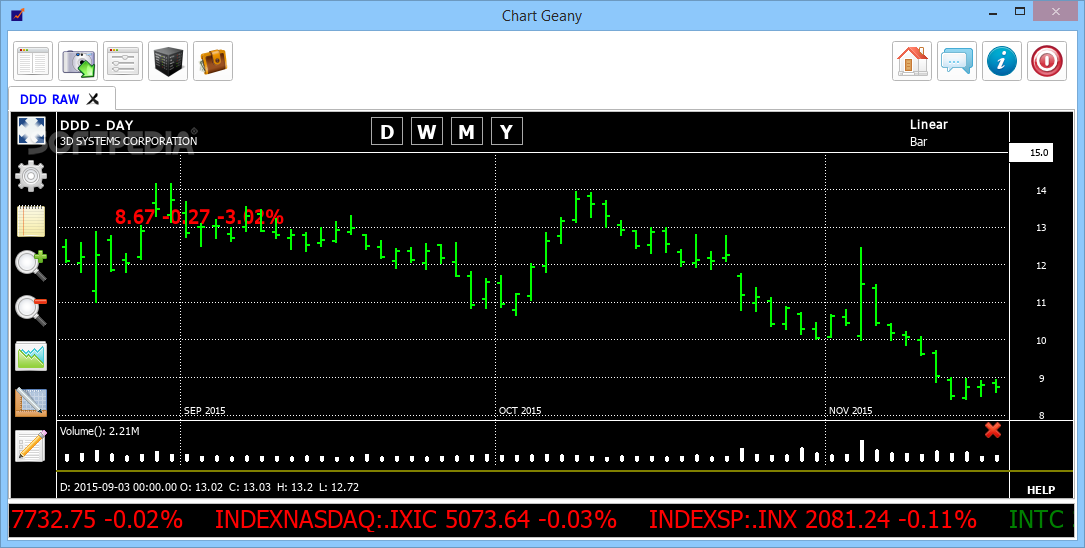Open the wallet portfolio icon
Image resolution: width=1085 pixels, height=548 pixels.
pos(212,61)
